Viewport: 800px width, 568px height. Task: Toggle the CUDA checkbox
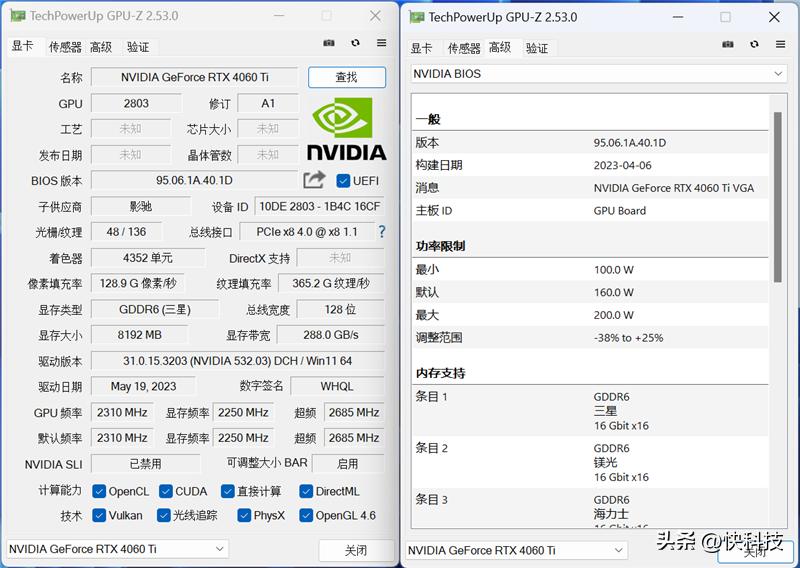tap(165, 491)
